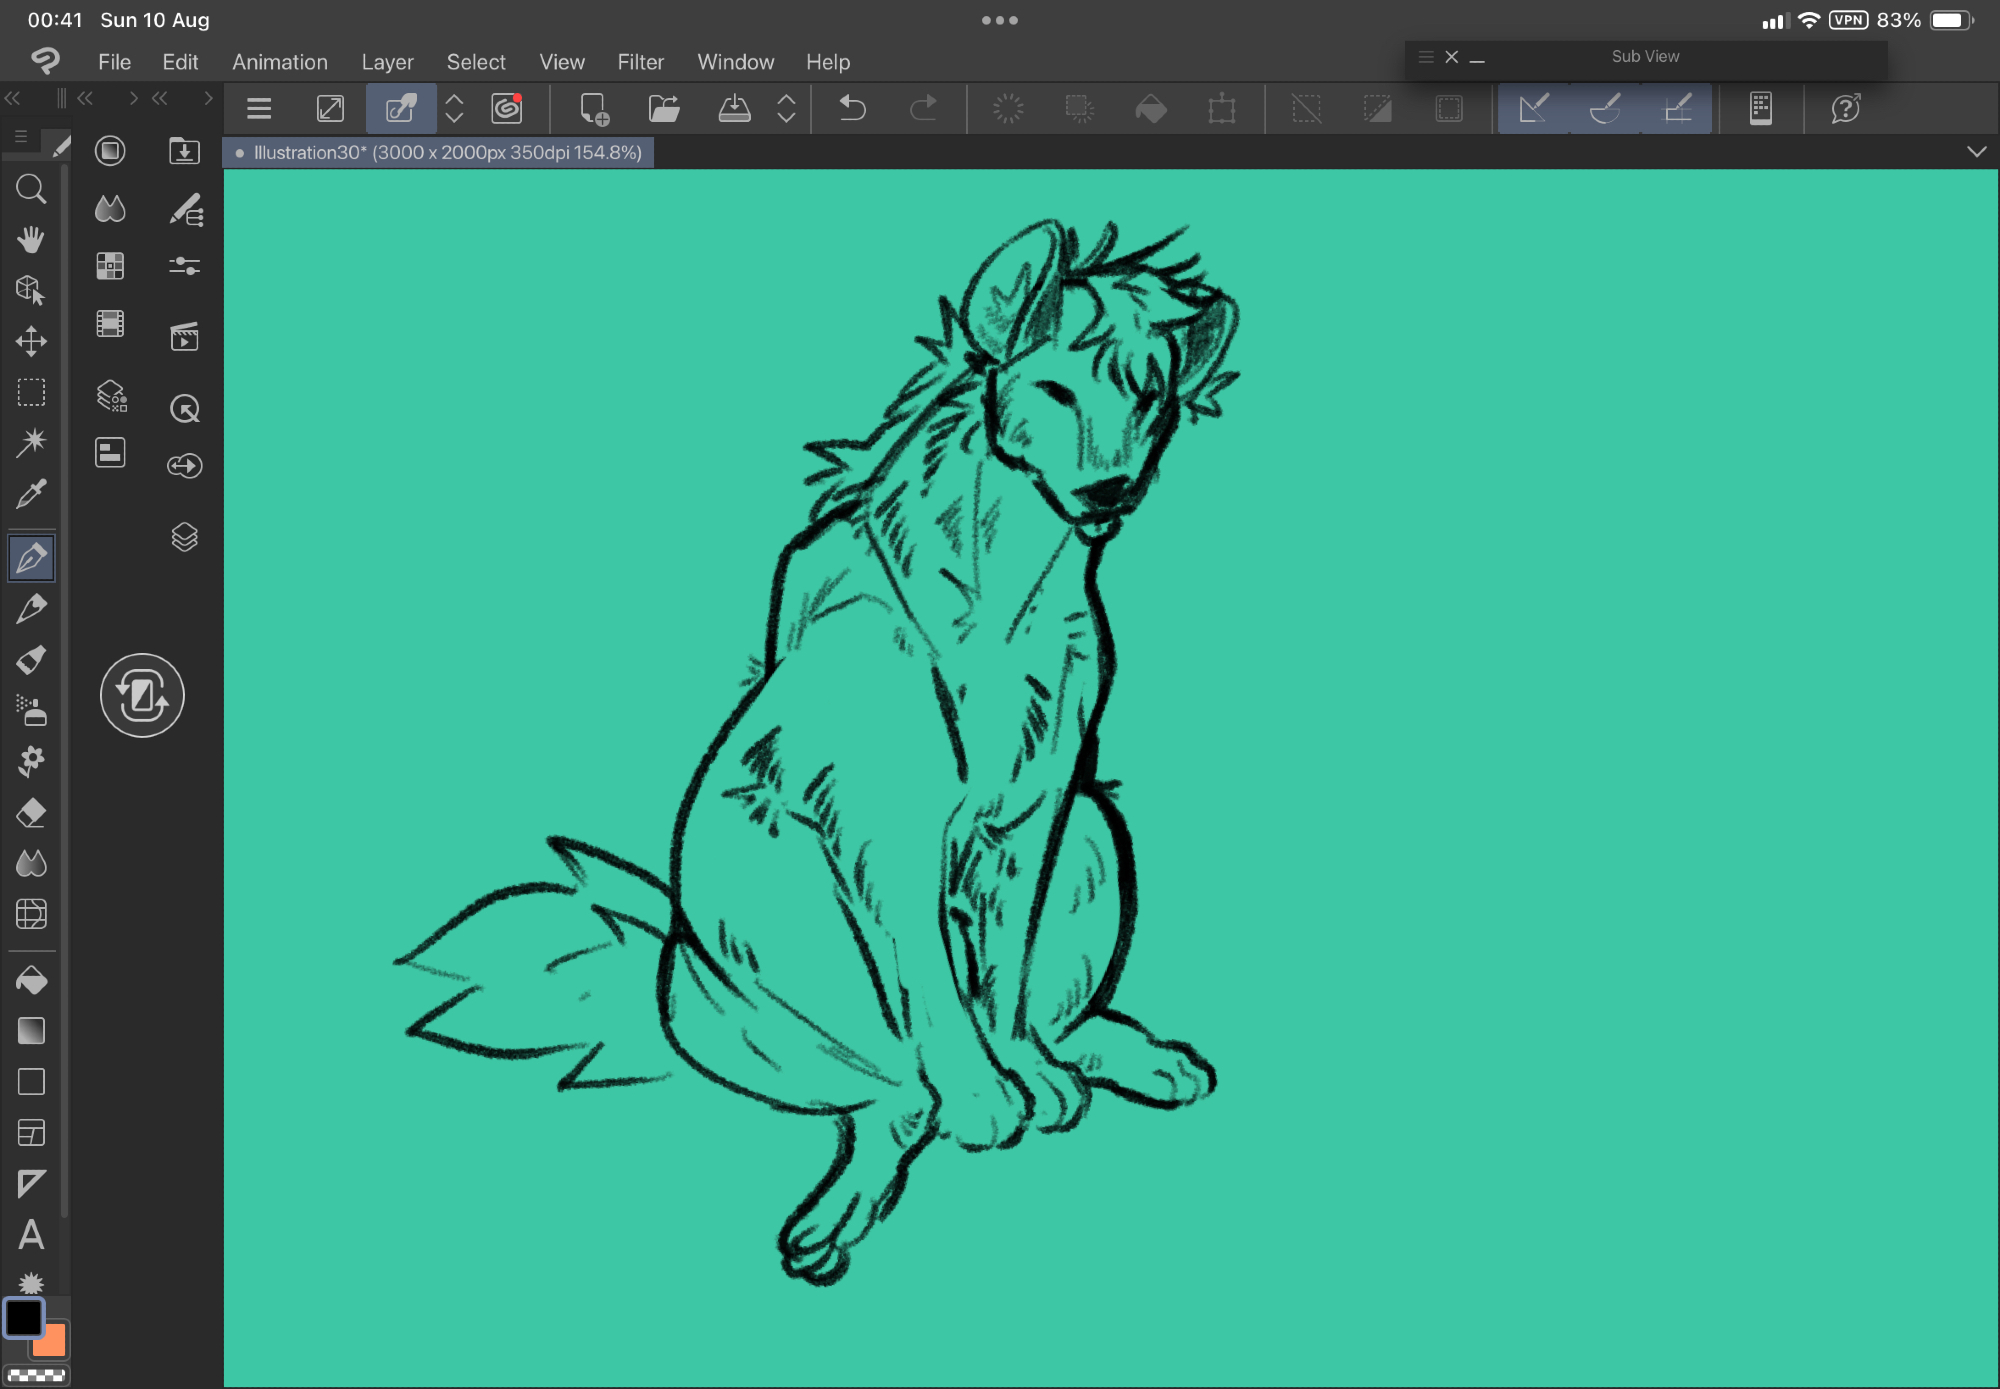This screenshot has width=2000, height=1389.
Task: Select the Illustration30 canvas tab
Action: click(440, 152)
